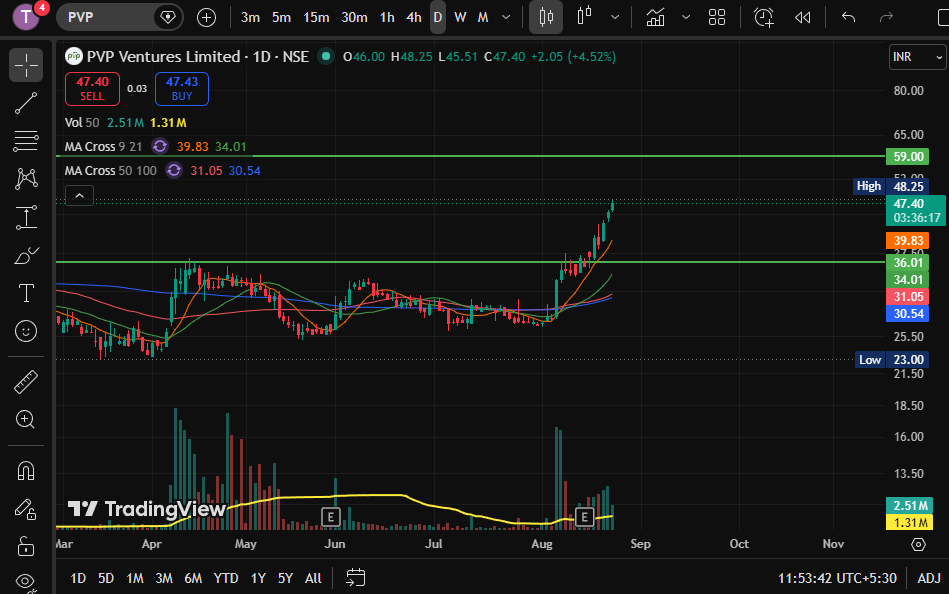Select the 3m timeframe
Viewport: 949px width, 594px height.
(250, 17)
